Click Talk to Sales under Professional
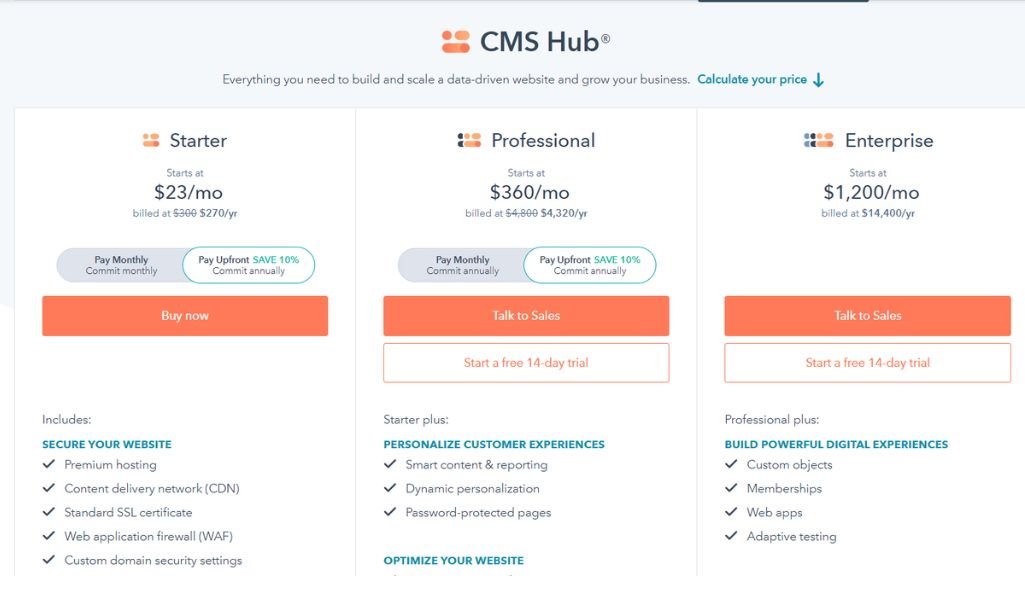 [x=526, y=316]
